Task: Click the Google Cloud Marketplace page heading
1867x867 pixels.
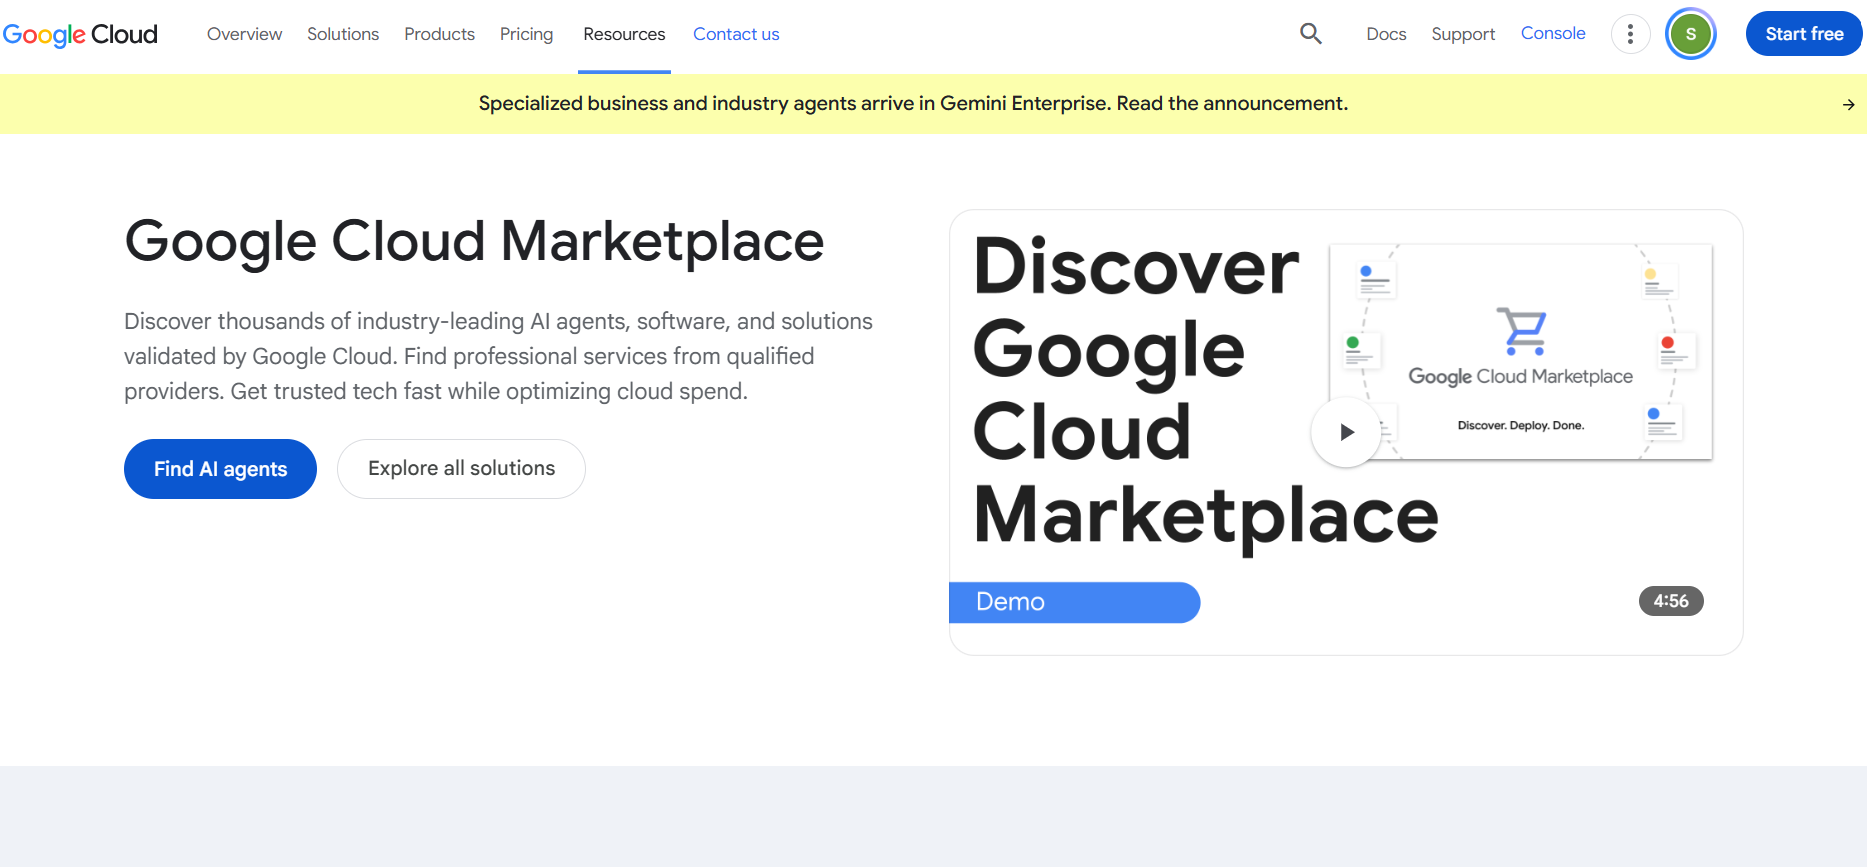Action: coord(474,242)
